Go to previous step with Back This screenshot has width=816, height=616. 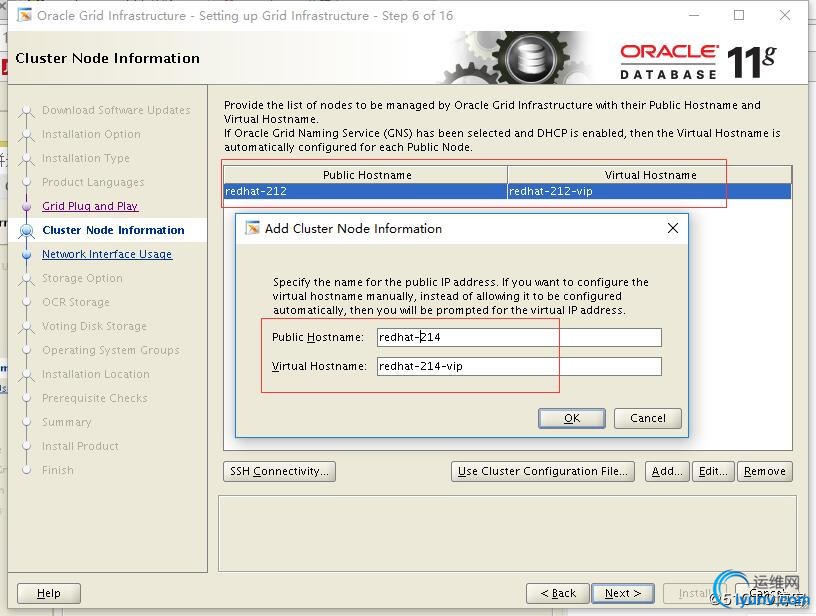coord(558,593)
